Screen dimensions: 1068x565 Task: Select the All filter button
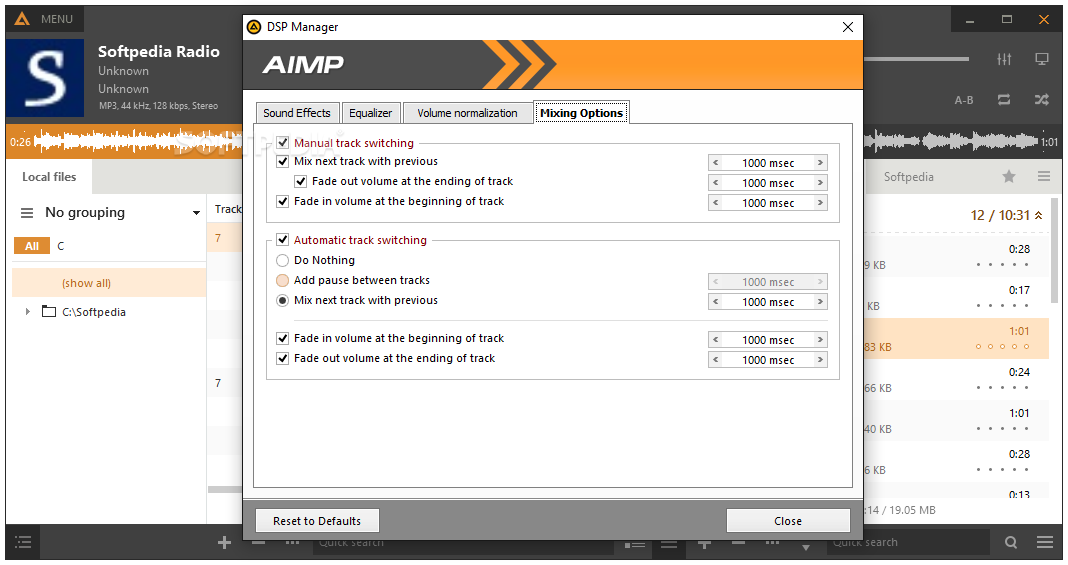coord(32,246)
